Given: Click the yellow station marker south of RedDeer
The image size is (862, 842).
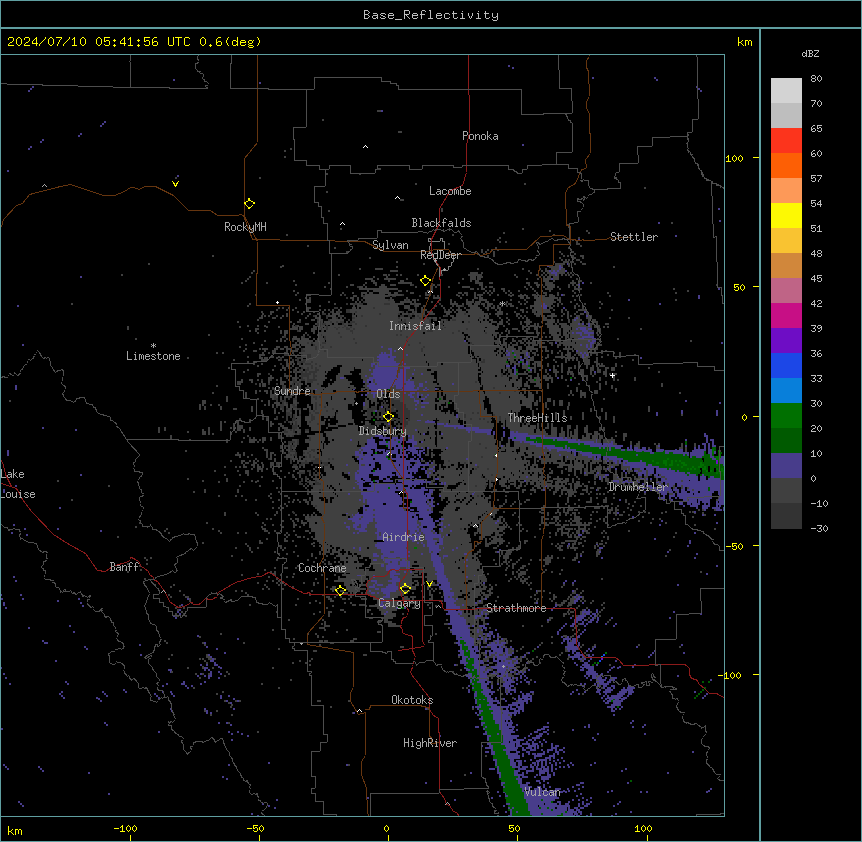Looking at the screenshot, I should tap(425, 281).
